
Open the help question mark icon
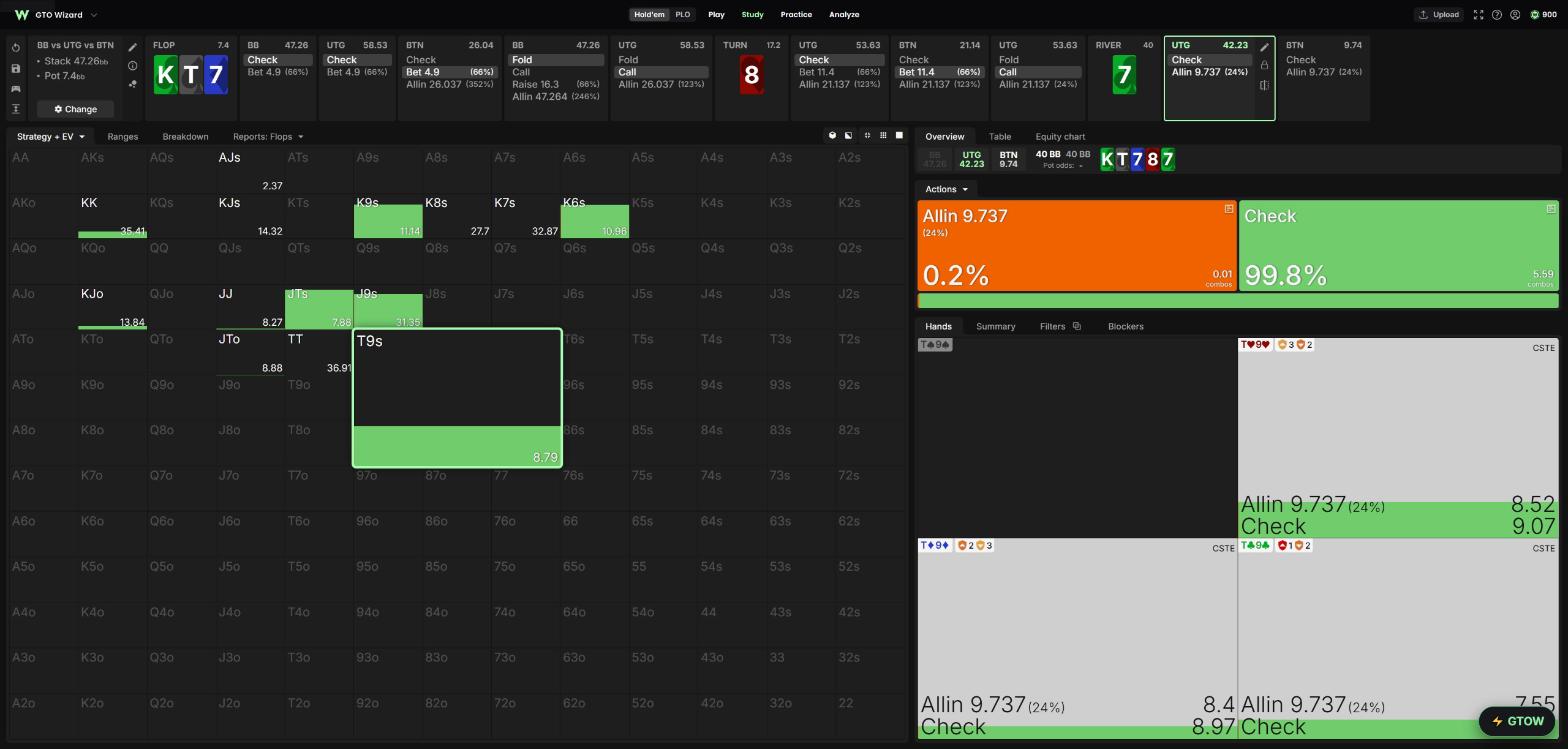coord(1496,15)
